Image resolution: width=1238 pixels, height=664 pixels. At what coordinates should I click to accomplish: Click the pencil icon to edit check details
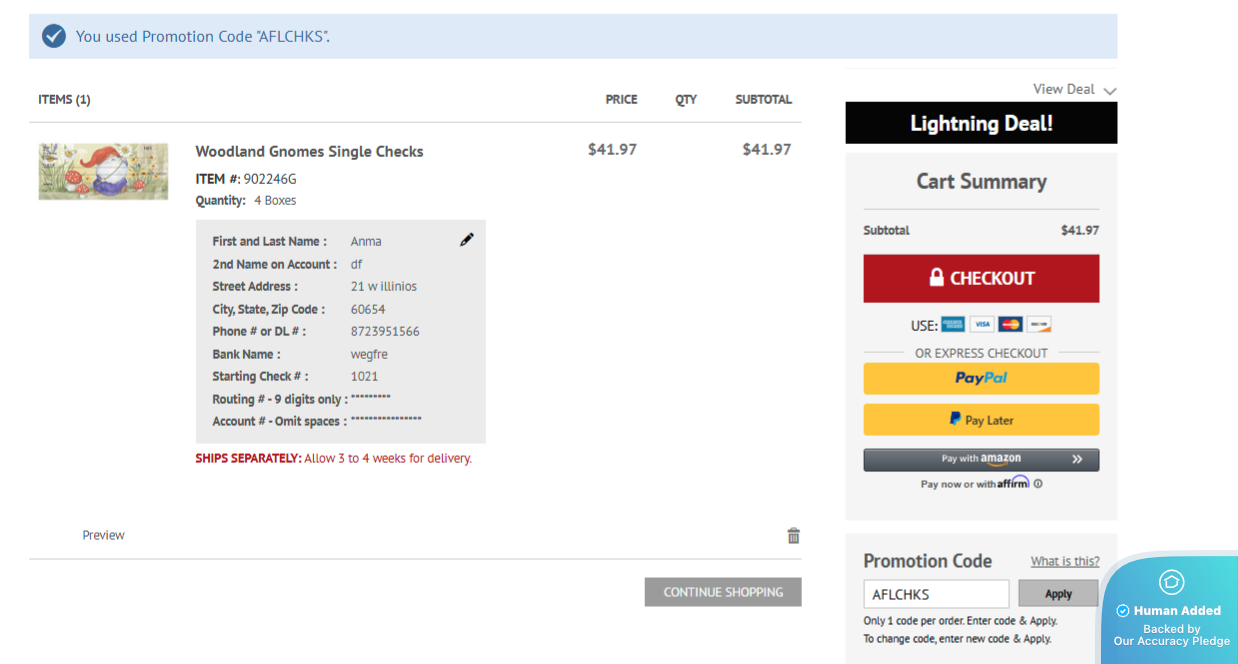pos(466,240)
